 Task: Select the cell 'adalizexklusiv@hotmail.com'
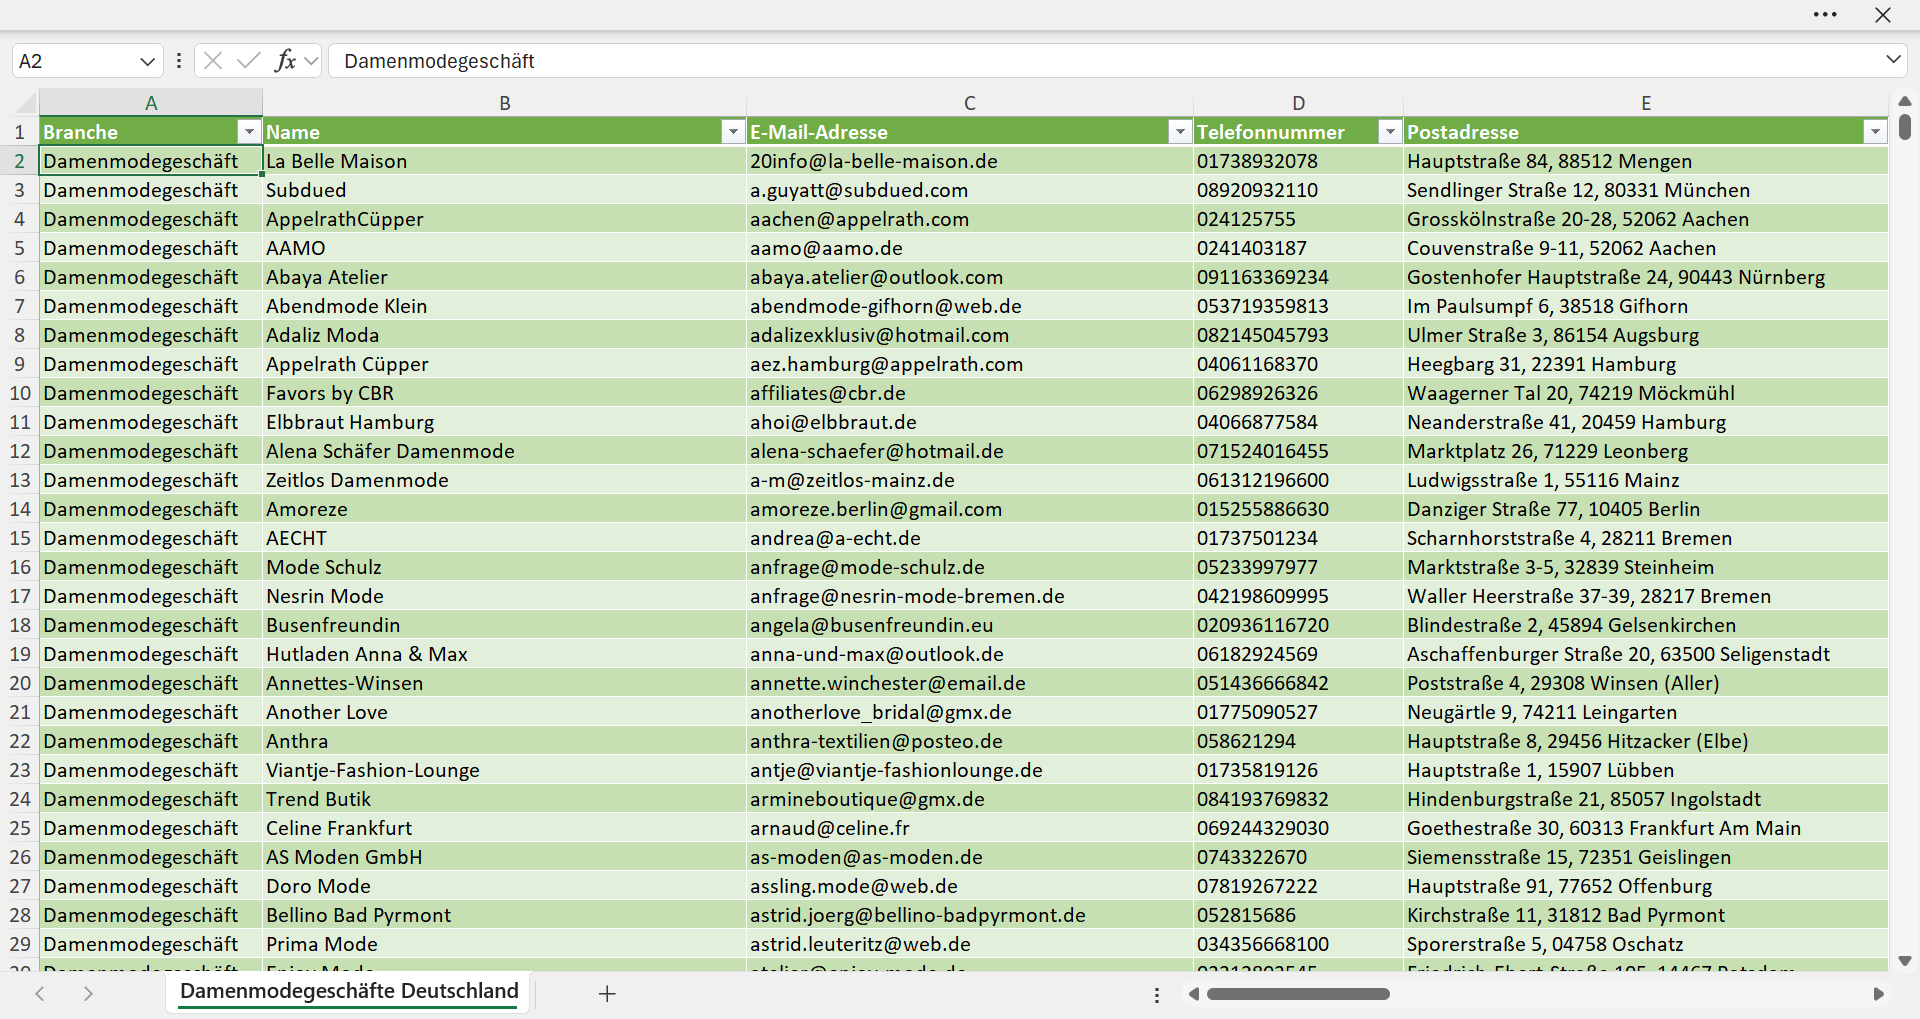coord(970,335)
